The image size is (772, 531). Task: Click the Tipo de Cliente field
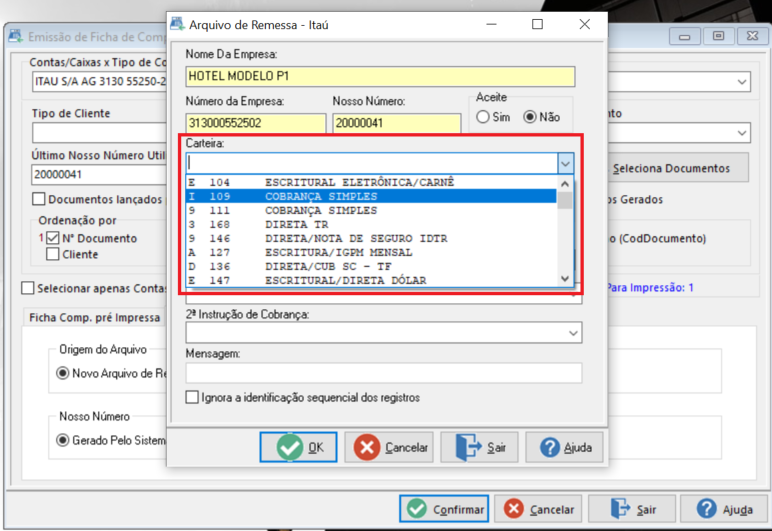click(99, 133)
